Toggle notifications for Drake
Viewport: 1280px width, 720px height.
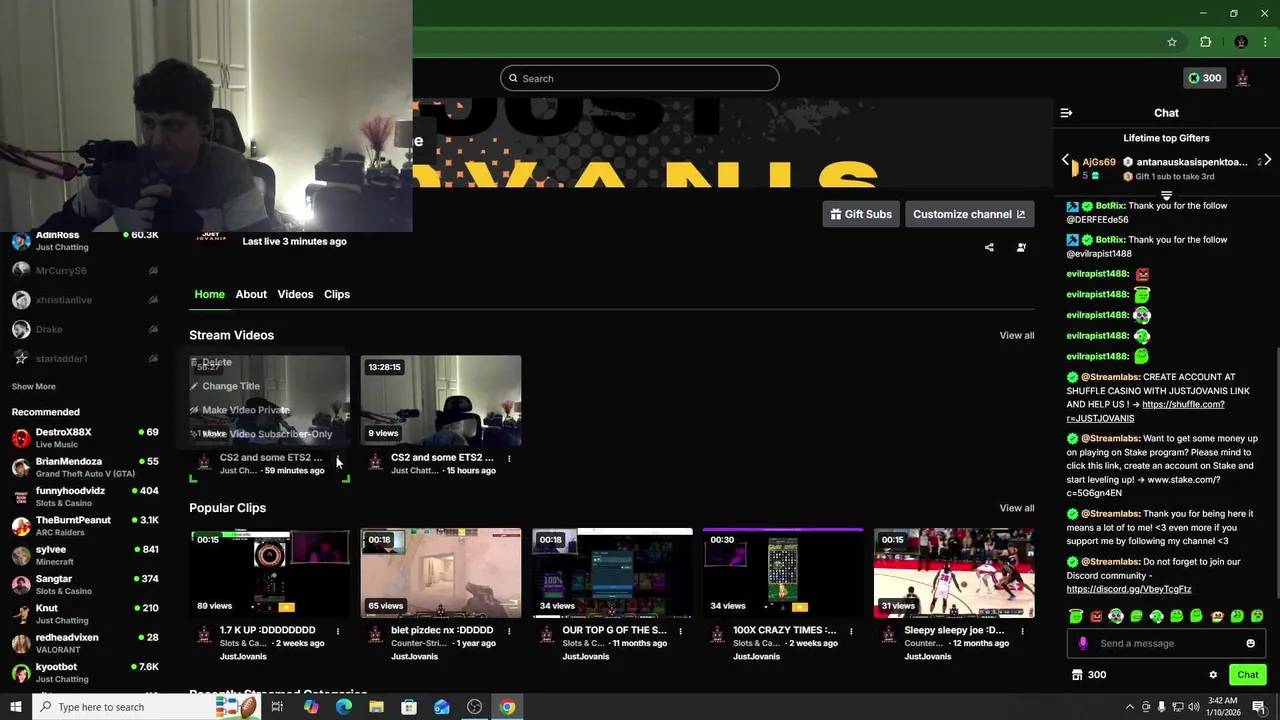point(153,329)
